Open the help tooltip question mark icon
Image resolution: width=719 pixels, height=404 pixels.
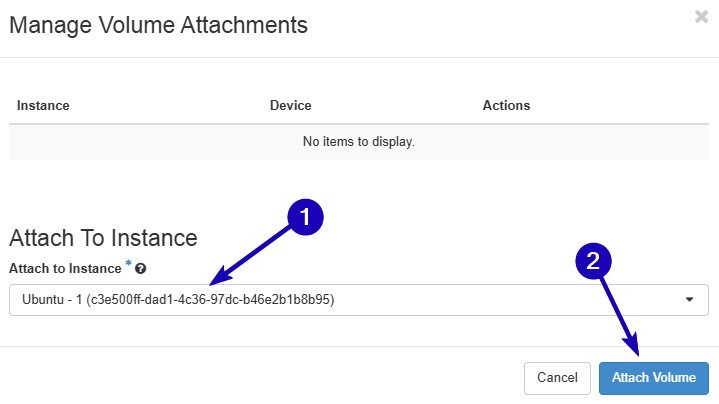click(141, 269)
